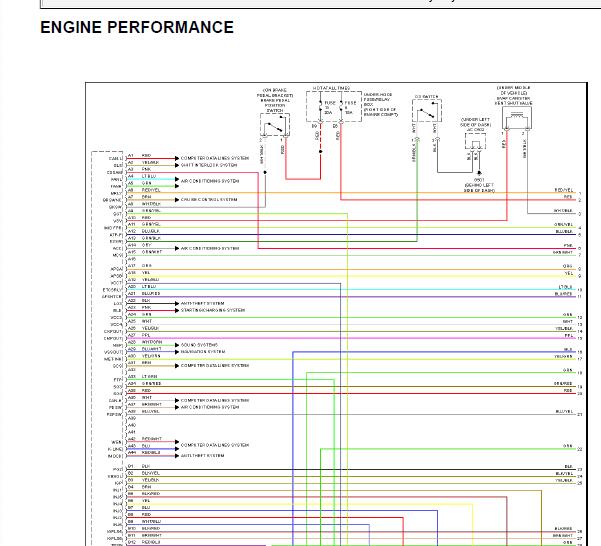Click the A33 LT GRN wire label
Screen dimensions: 601x546
click(x=149, y=376)
